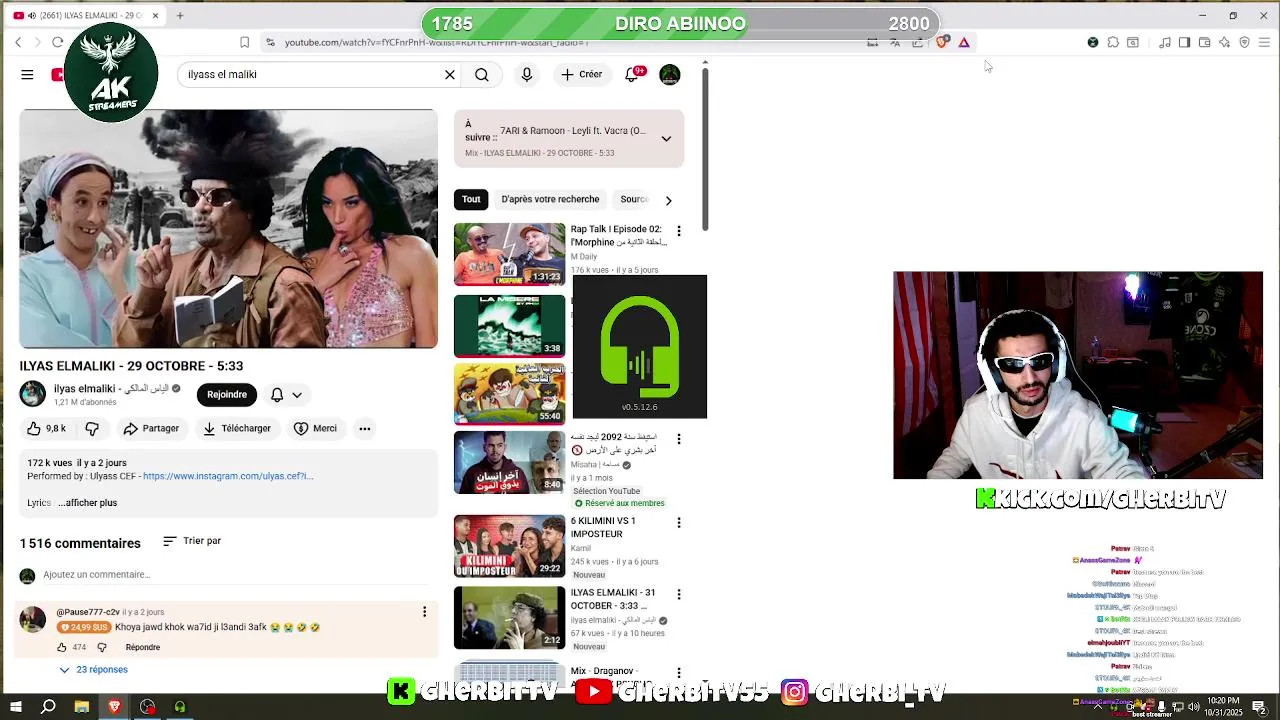The image size is (1280, 720).
Task: Start voice search with the microphone
Action: coord(527,75)
